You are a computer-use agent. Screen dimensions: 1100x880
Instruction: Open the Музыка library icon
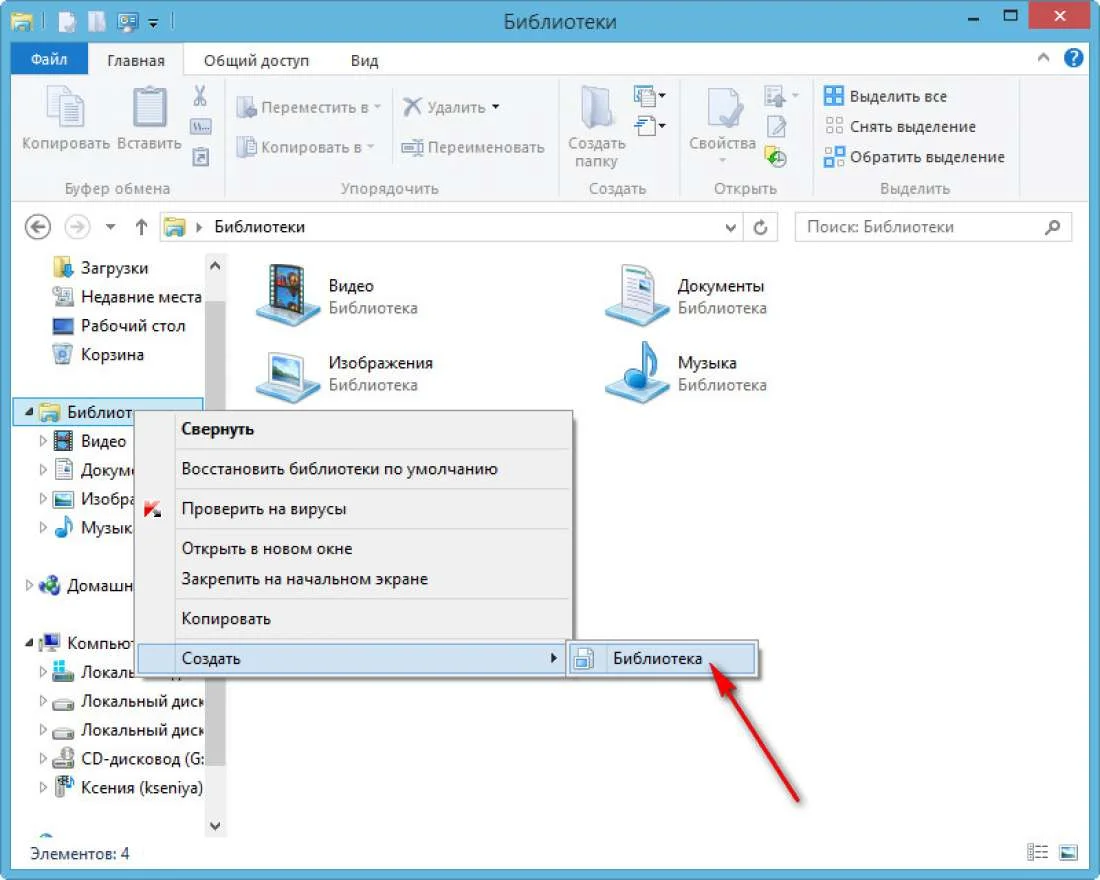coord(636,372)
